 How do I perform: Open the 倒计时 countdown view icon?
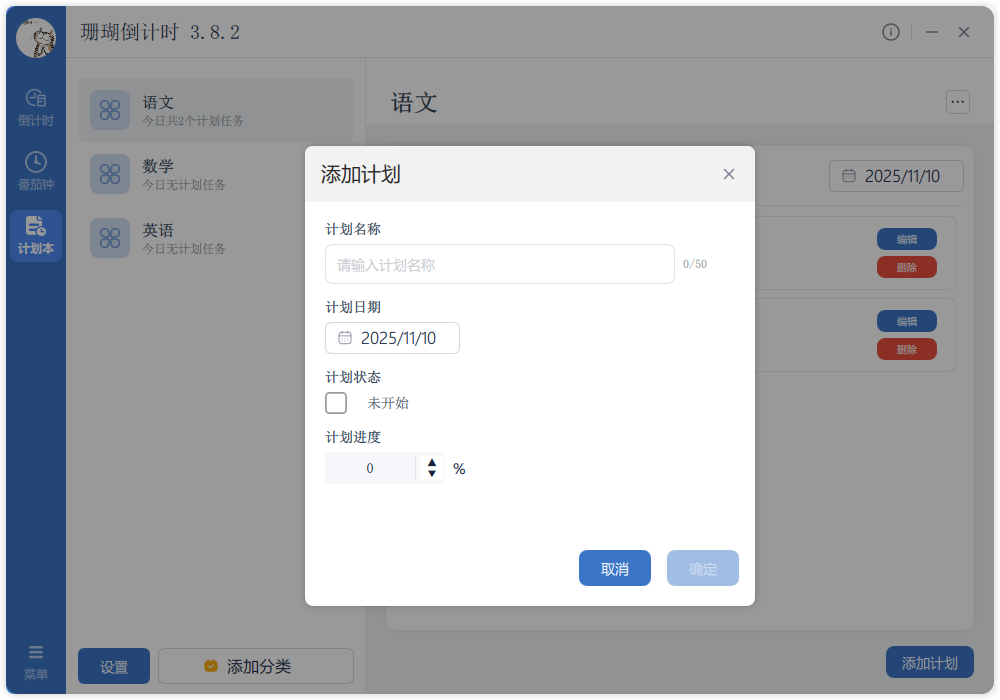[x=35, y=103]
